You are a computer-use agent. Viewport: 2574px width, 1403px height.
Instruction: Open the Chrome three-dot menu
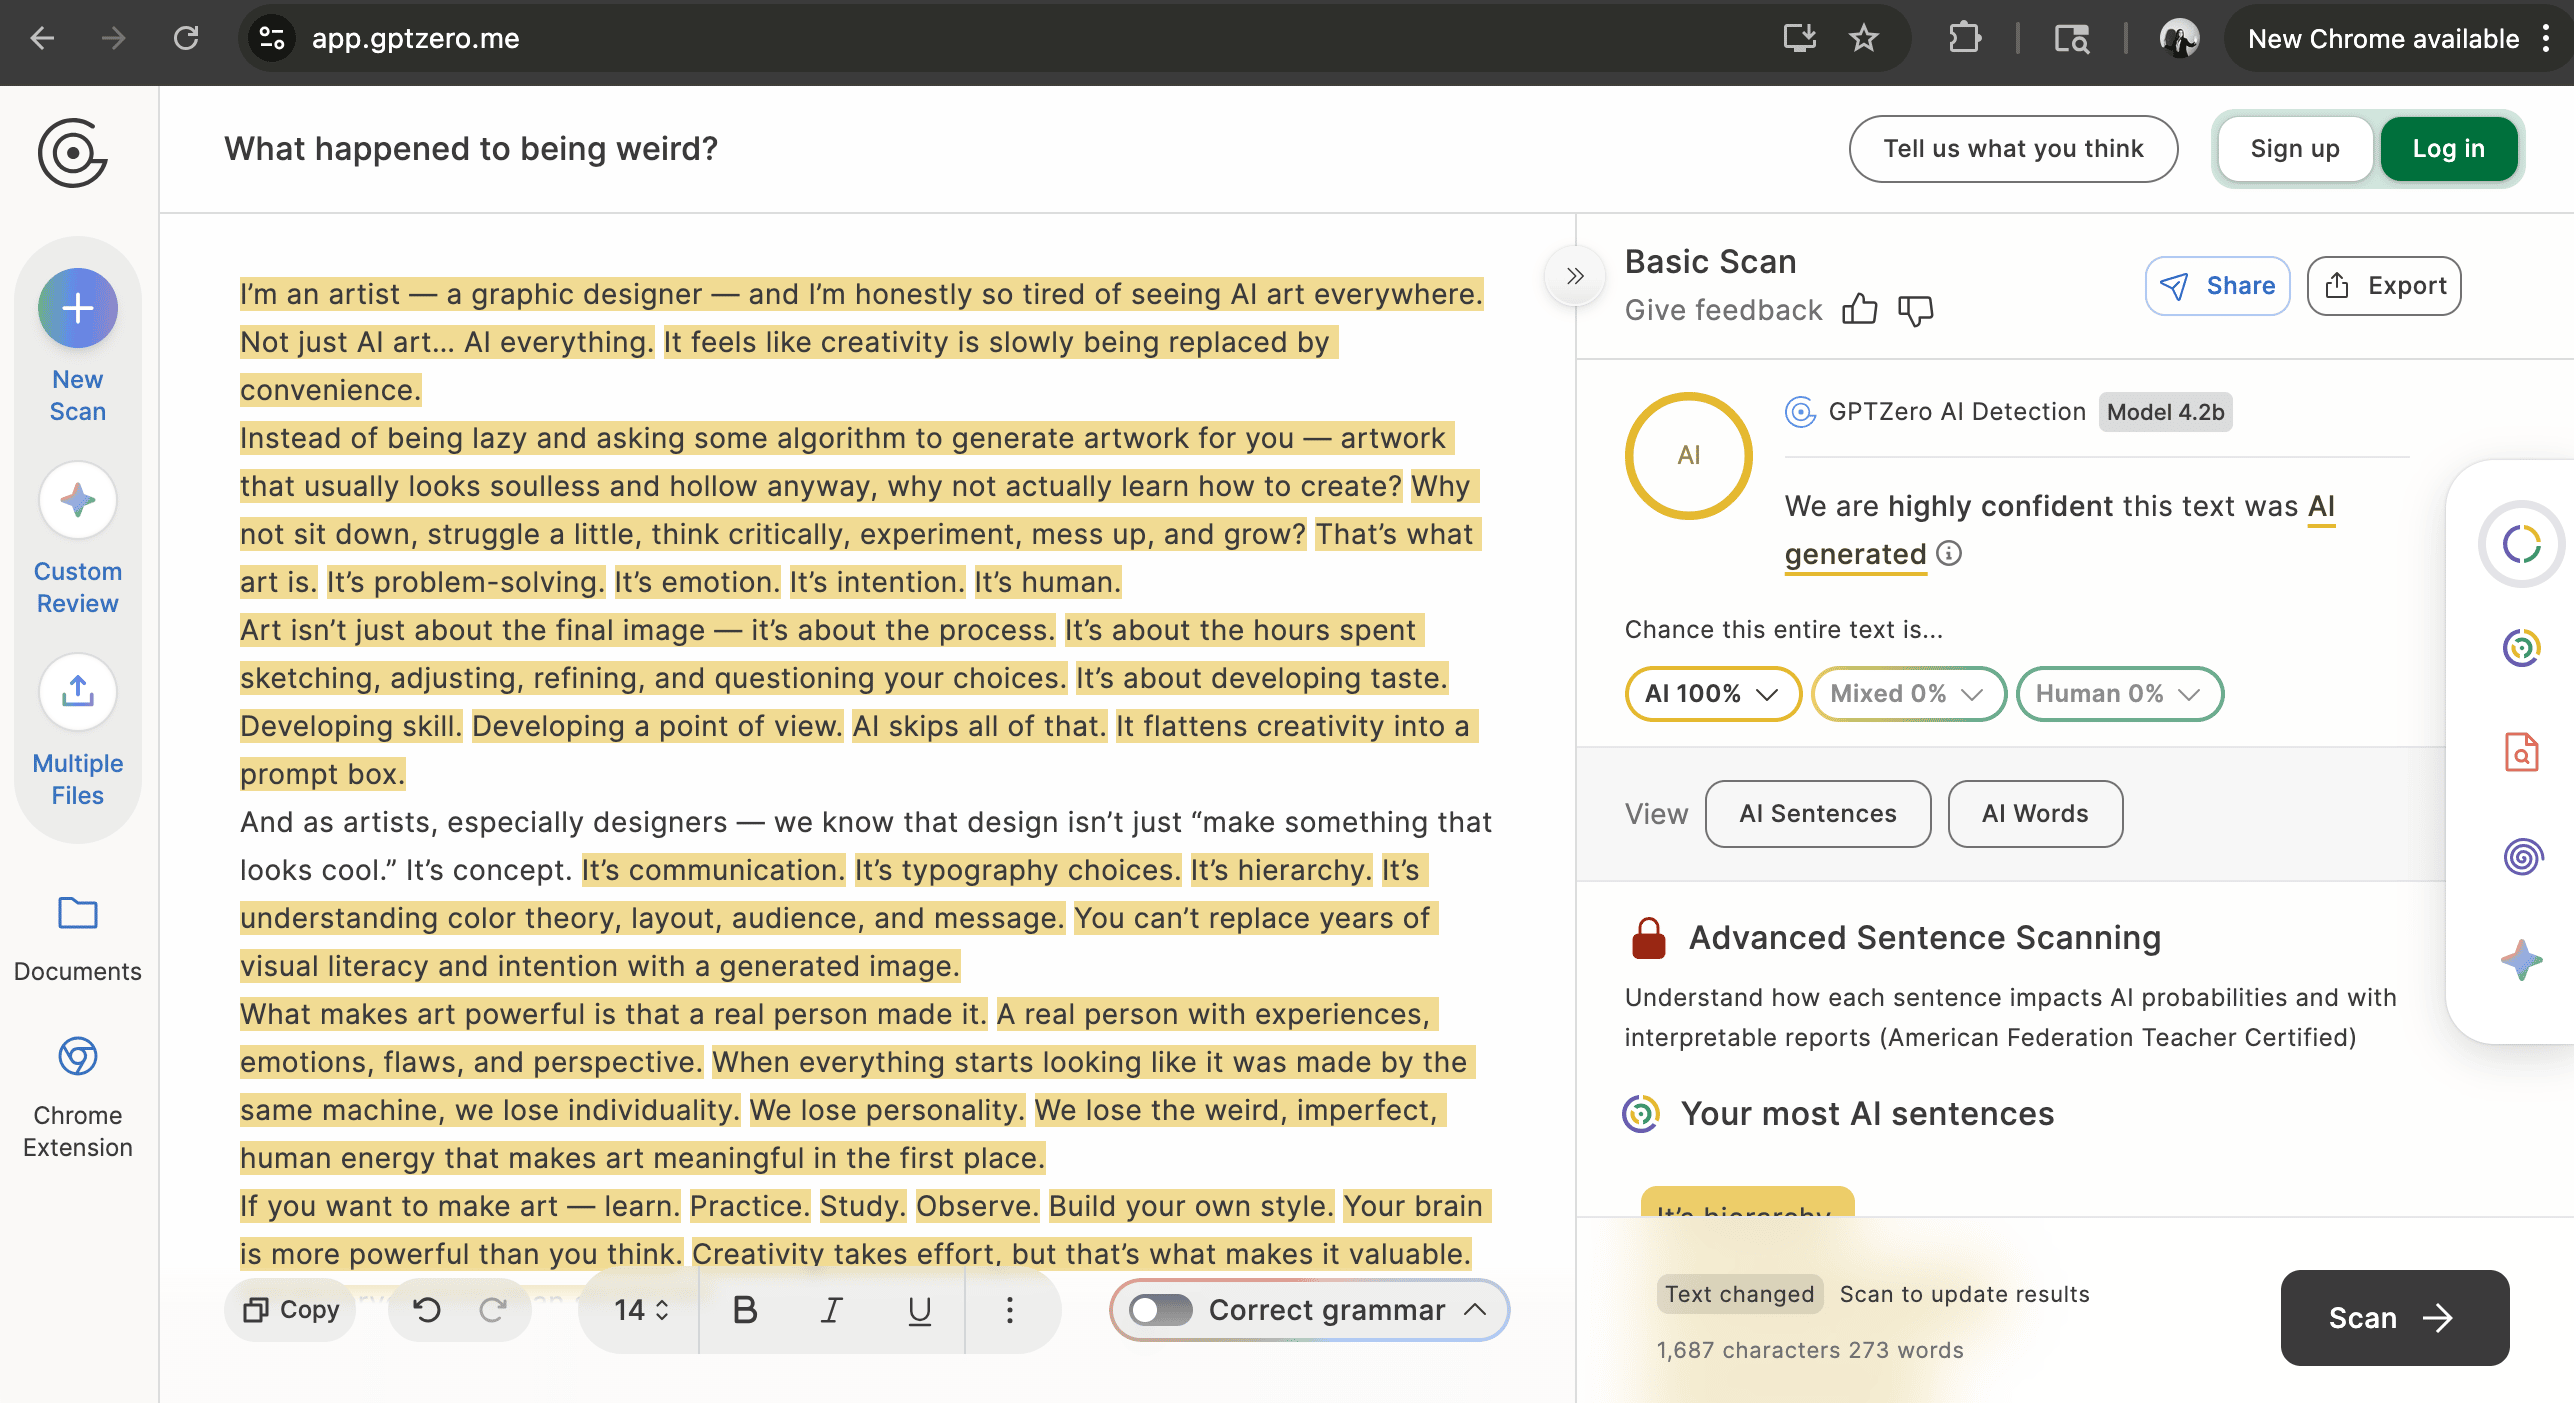pyautogui.click(x=2546, y=38)
